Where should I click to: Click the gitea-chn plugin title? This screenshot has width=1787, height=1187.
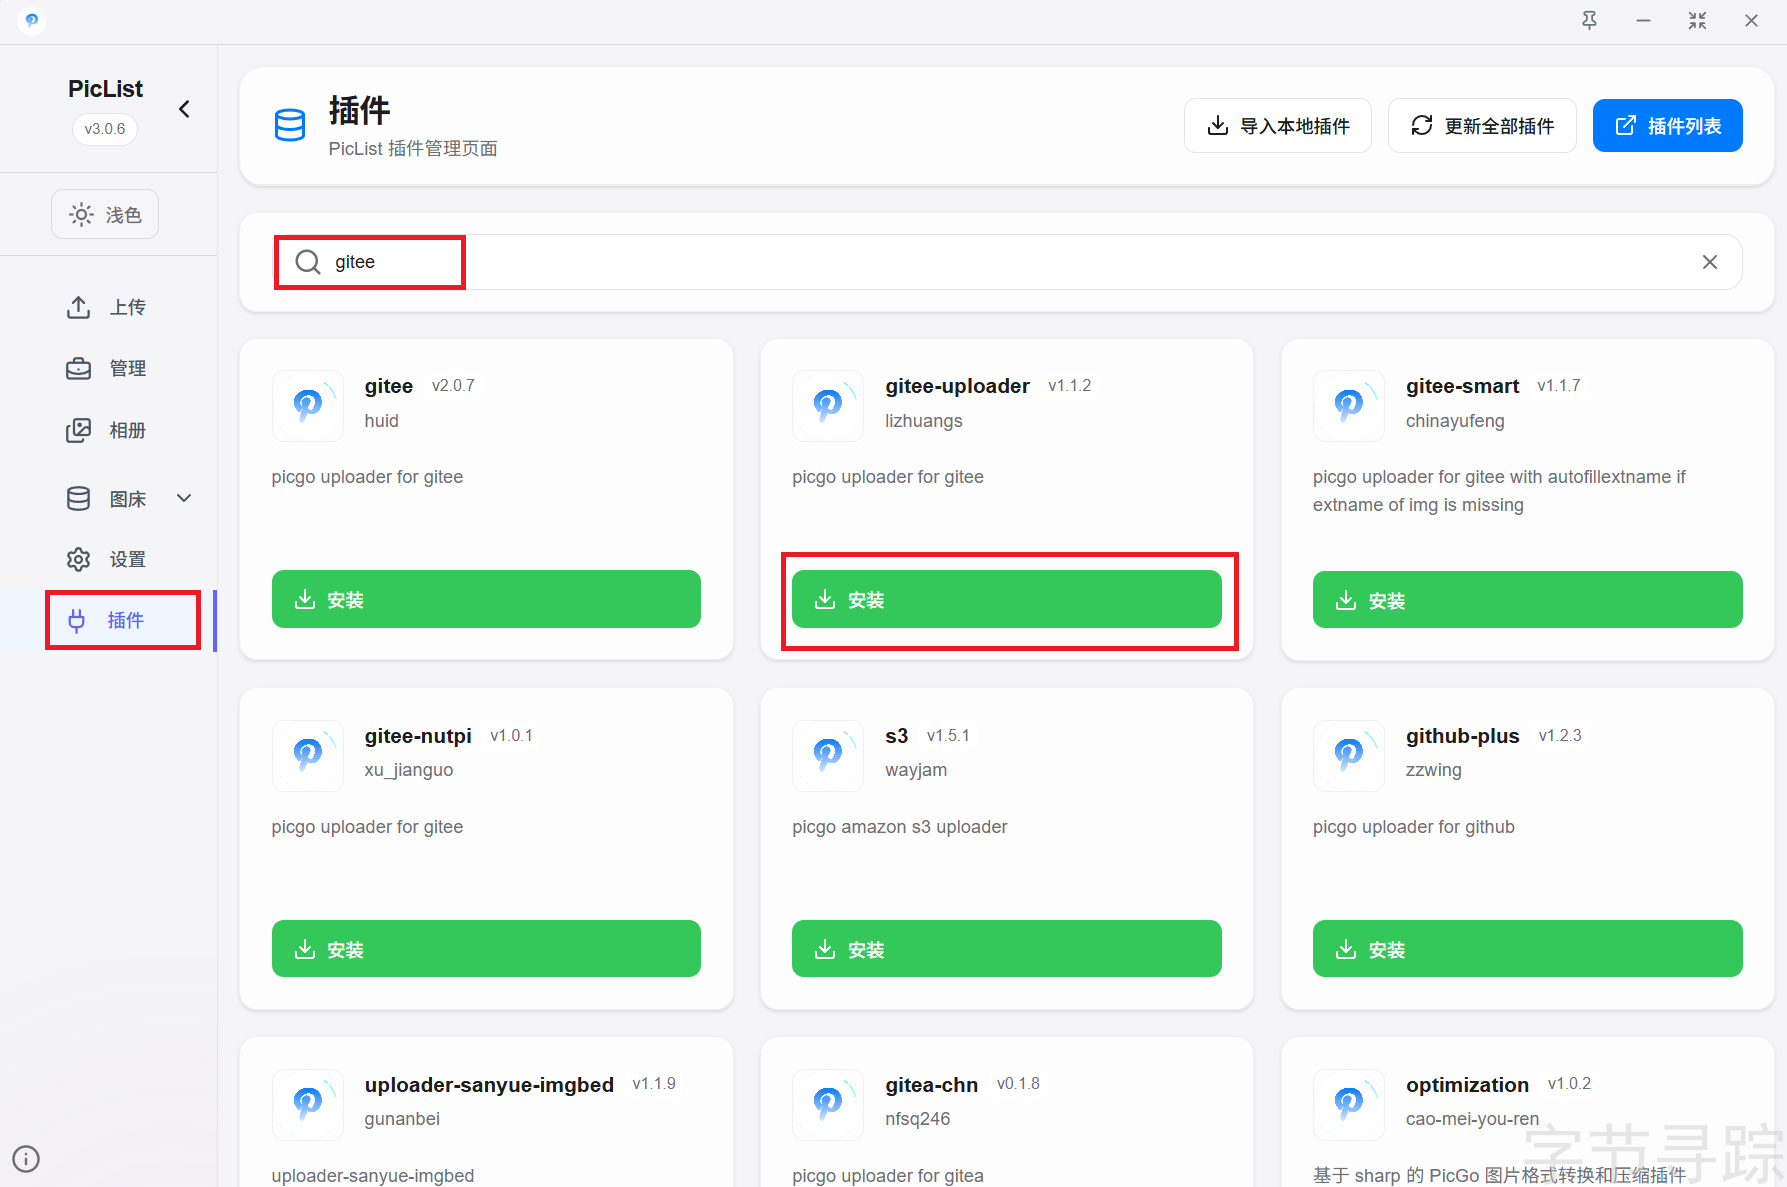(931, 1085)
